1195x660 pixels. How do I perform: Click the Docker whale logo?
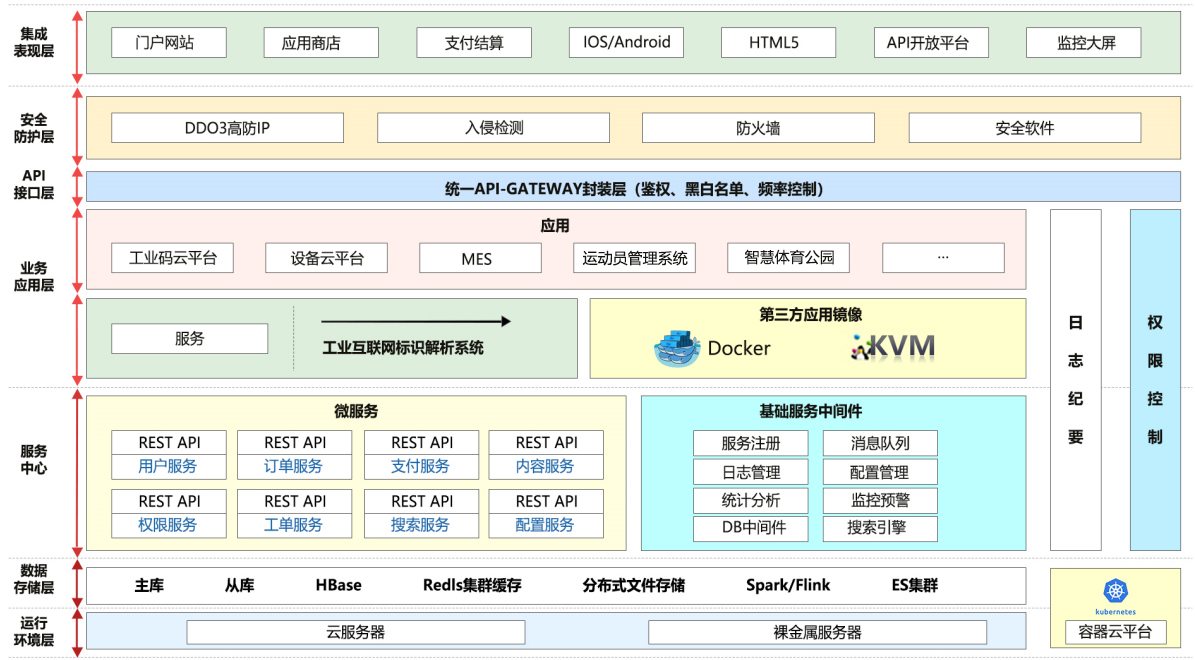click(677, 349)
